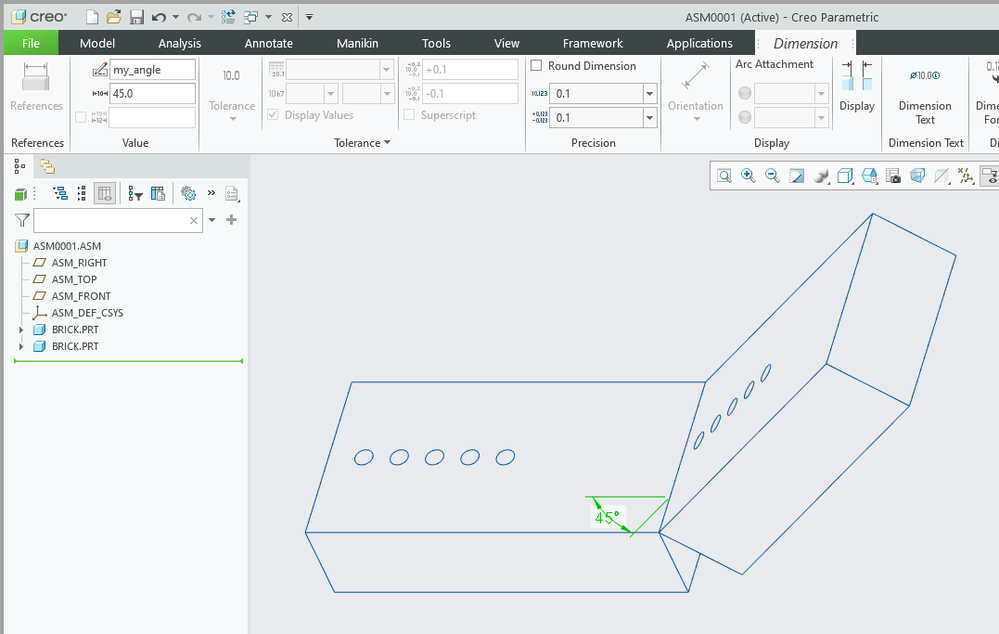Click the model tree filter funnel icon

pos(22,220)
